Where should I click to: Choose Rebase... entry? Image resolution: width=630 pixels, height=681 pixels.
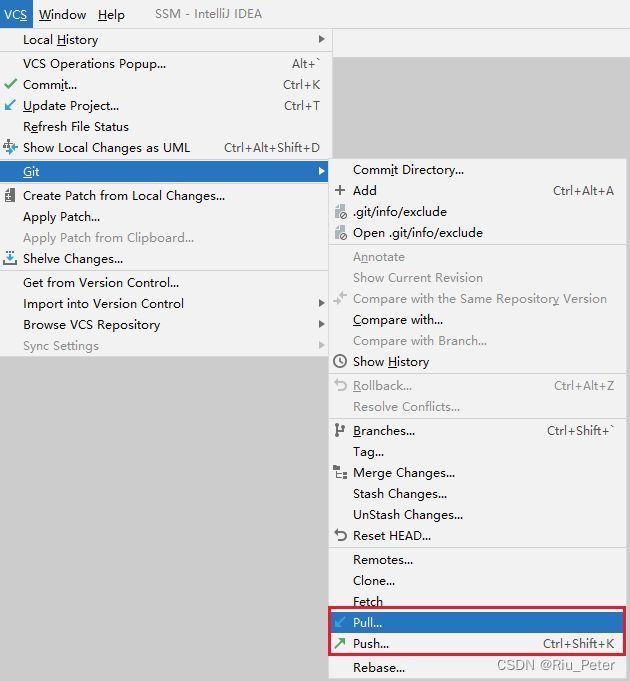(x=478, y=667)
